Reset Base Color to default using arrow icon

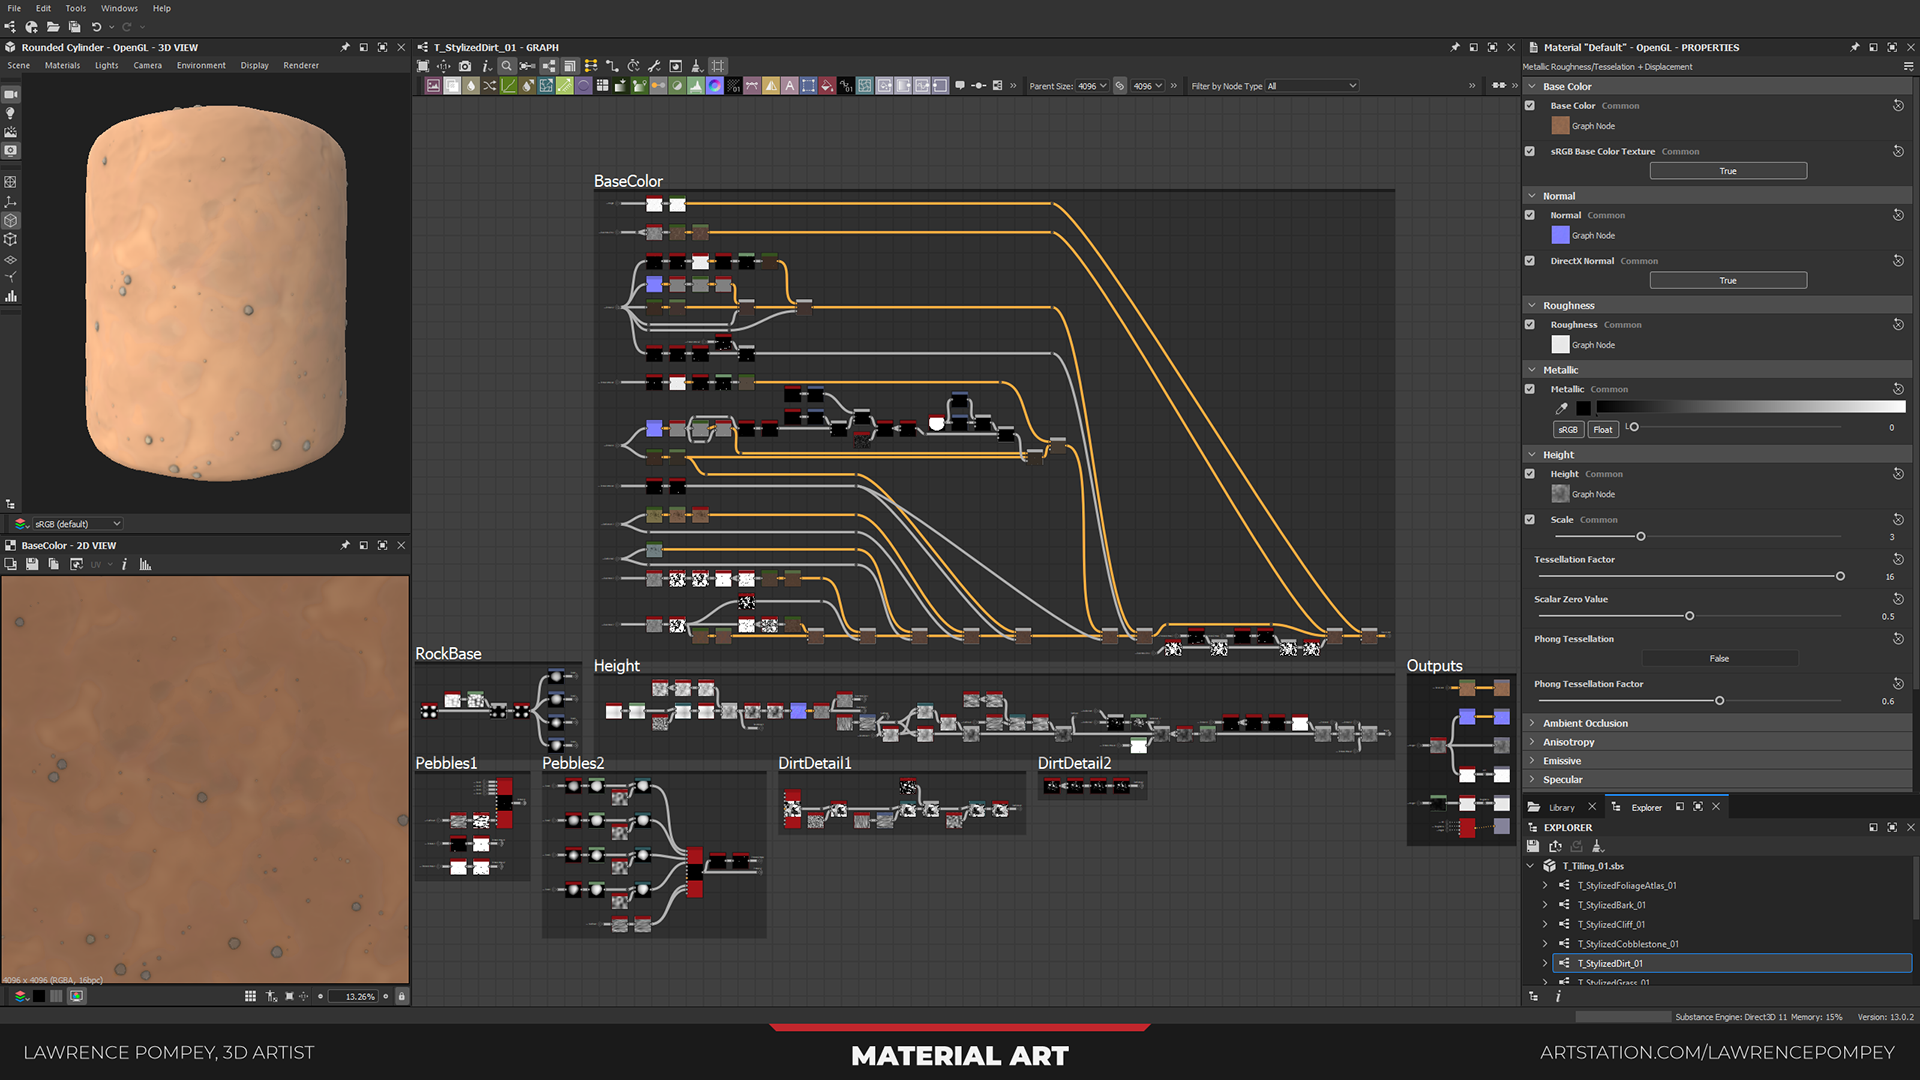pyautogui.click(x=1898, y=105)
